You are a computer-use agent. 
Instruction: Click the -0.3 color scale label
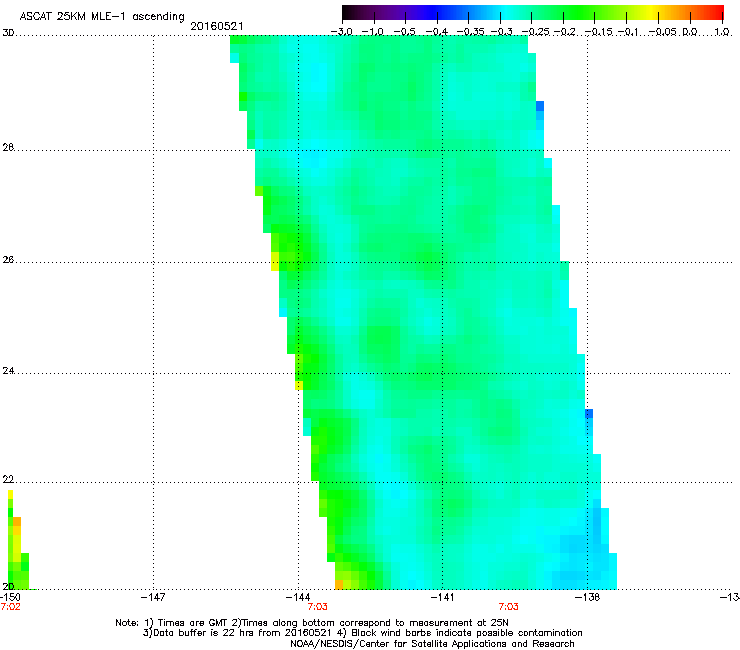(x=502, y=32)
